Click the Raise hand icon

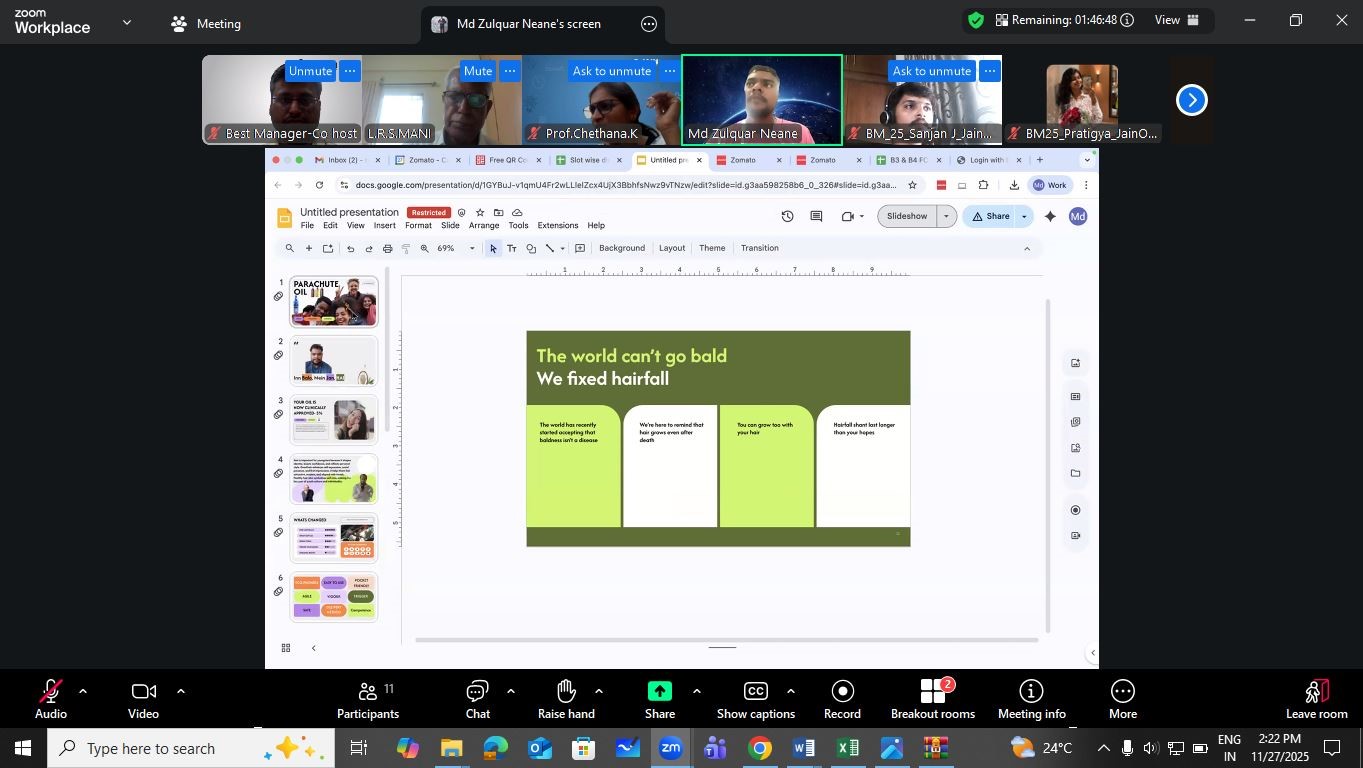point(566,698)
